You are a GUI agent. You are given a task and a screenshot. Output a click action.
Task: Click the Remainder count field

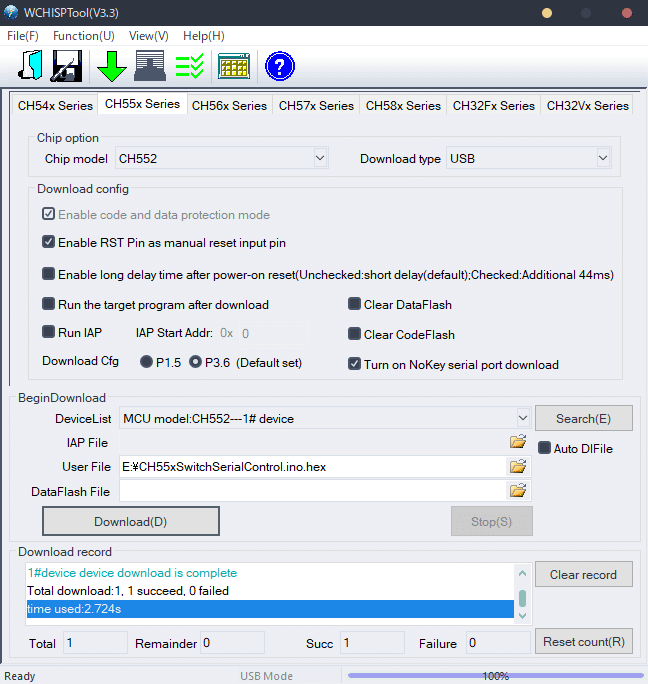[232, 643]
